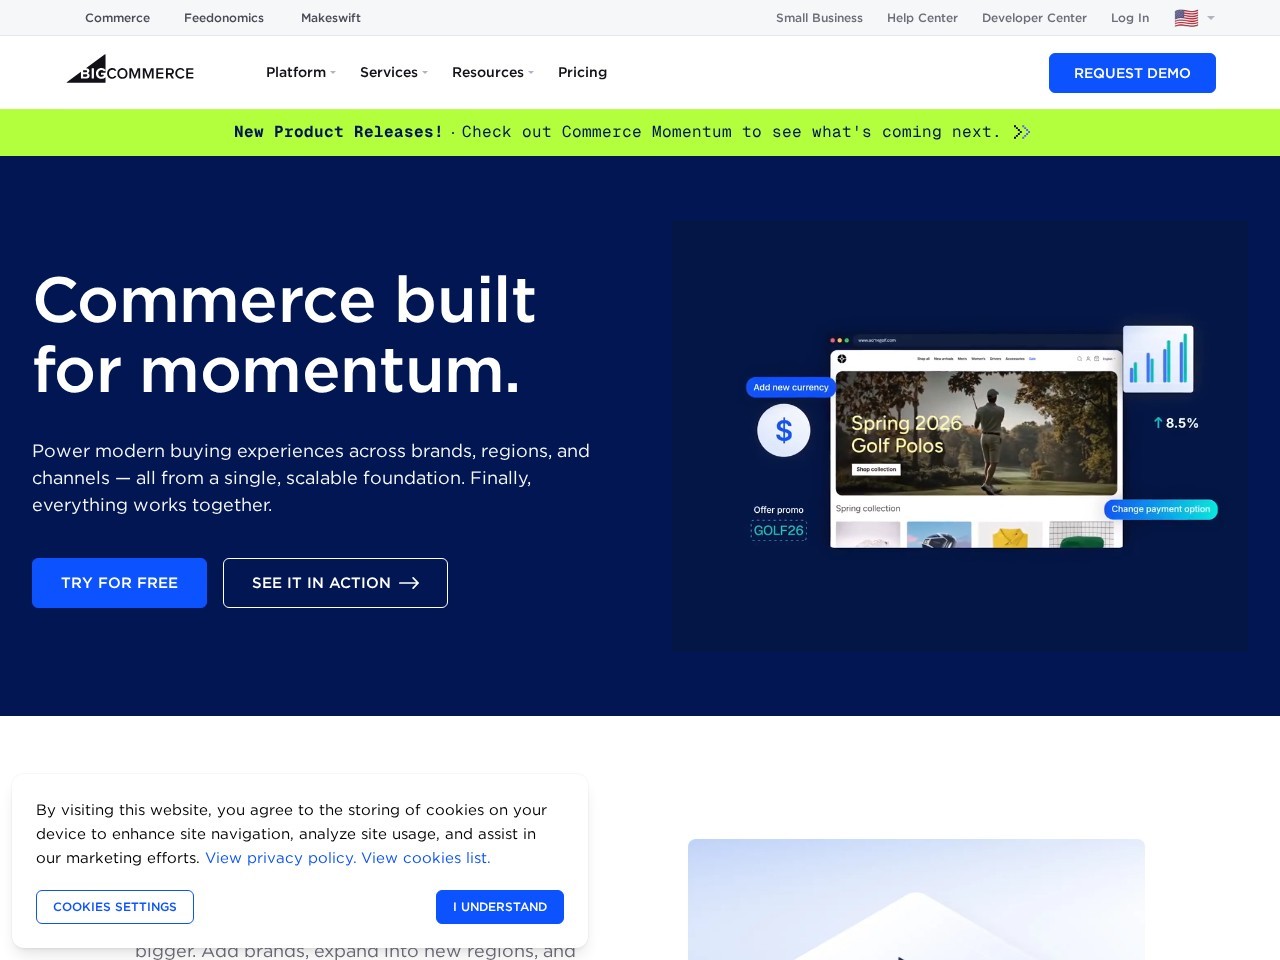1280x960 pixels.
Task: Click the Change payment option tag
Action: click(x=1161, y=509)
